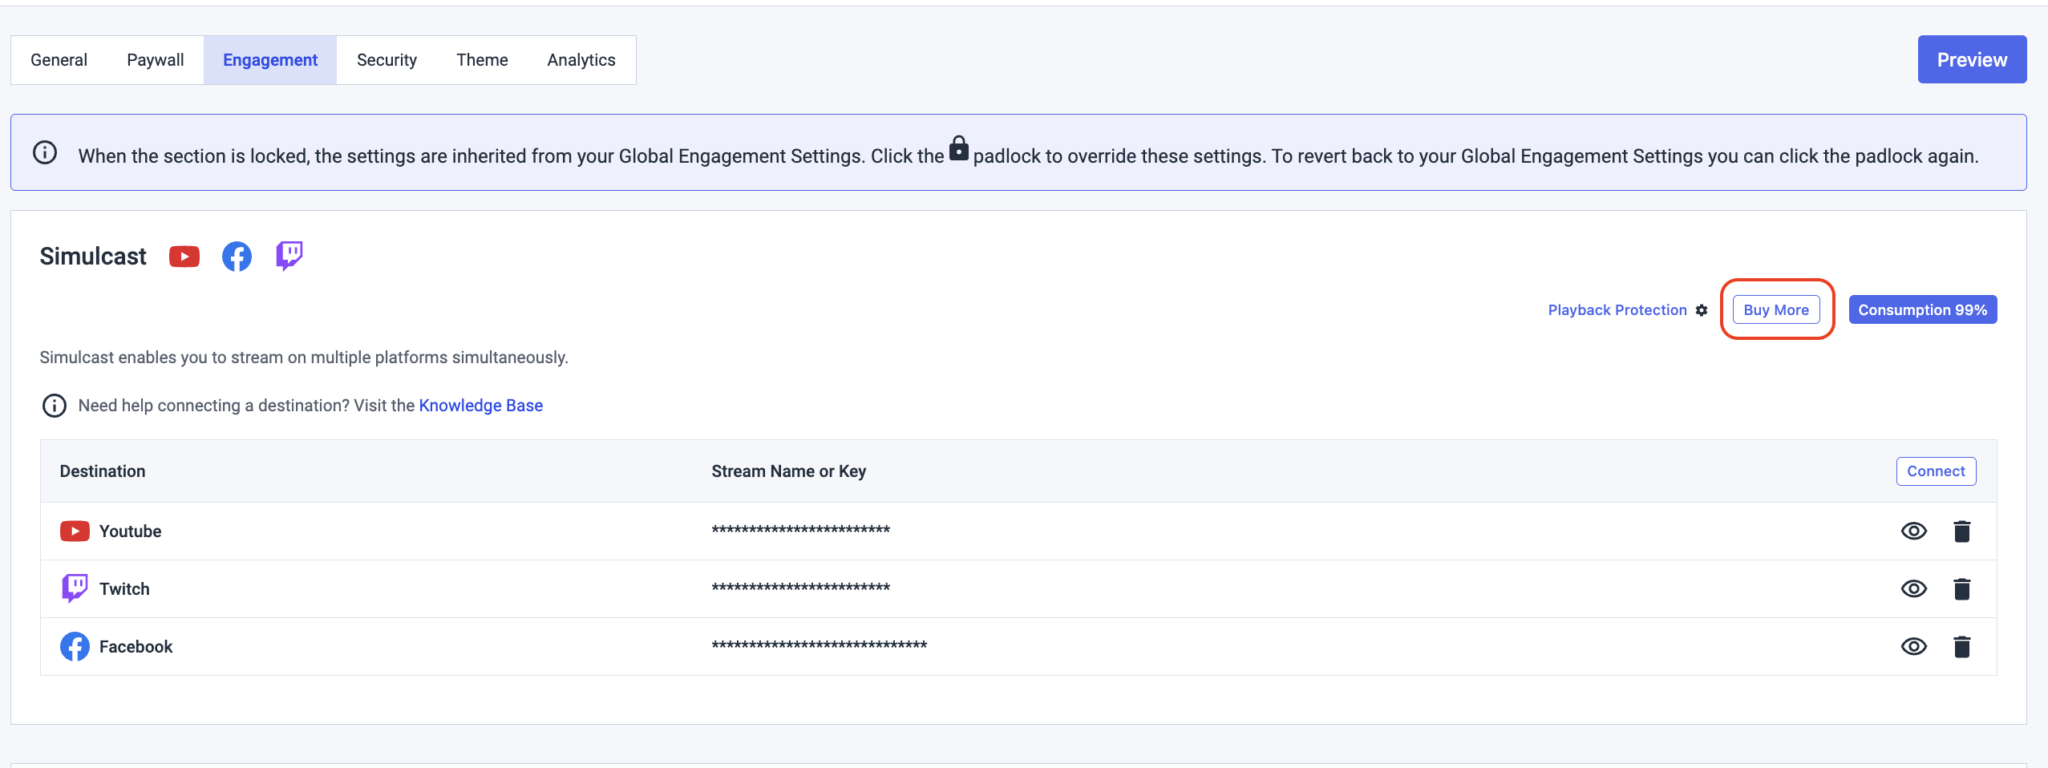Image resolution: width=2048 pixels, height=768 pixels.
Task: Click the Connect button
Action: click(x=1935, y=471)
